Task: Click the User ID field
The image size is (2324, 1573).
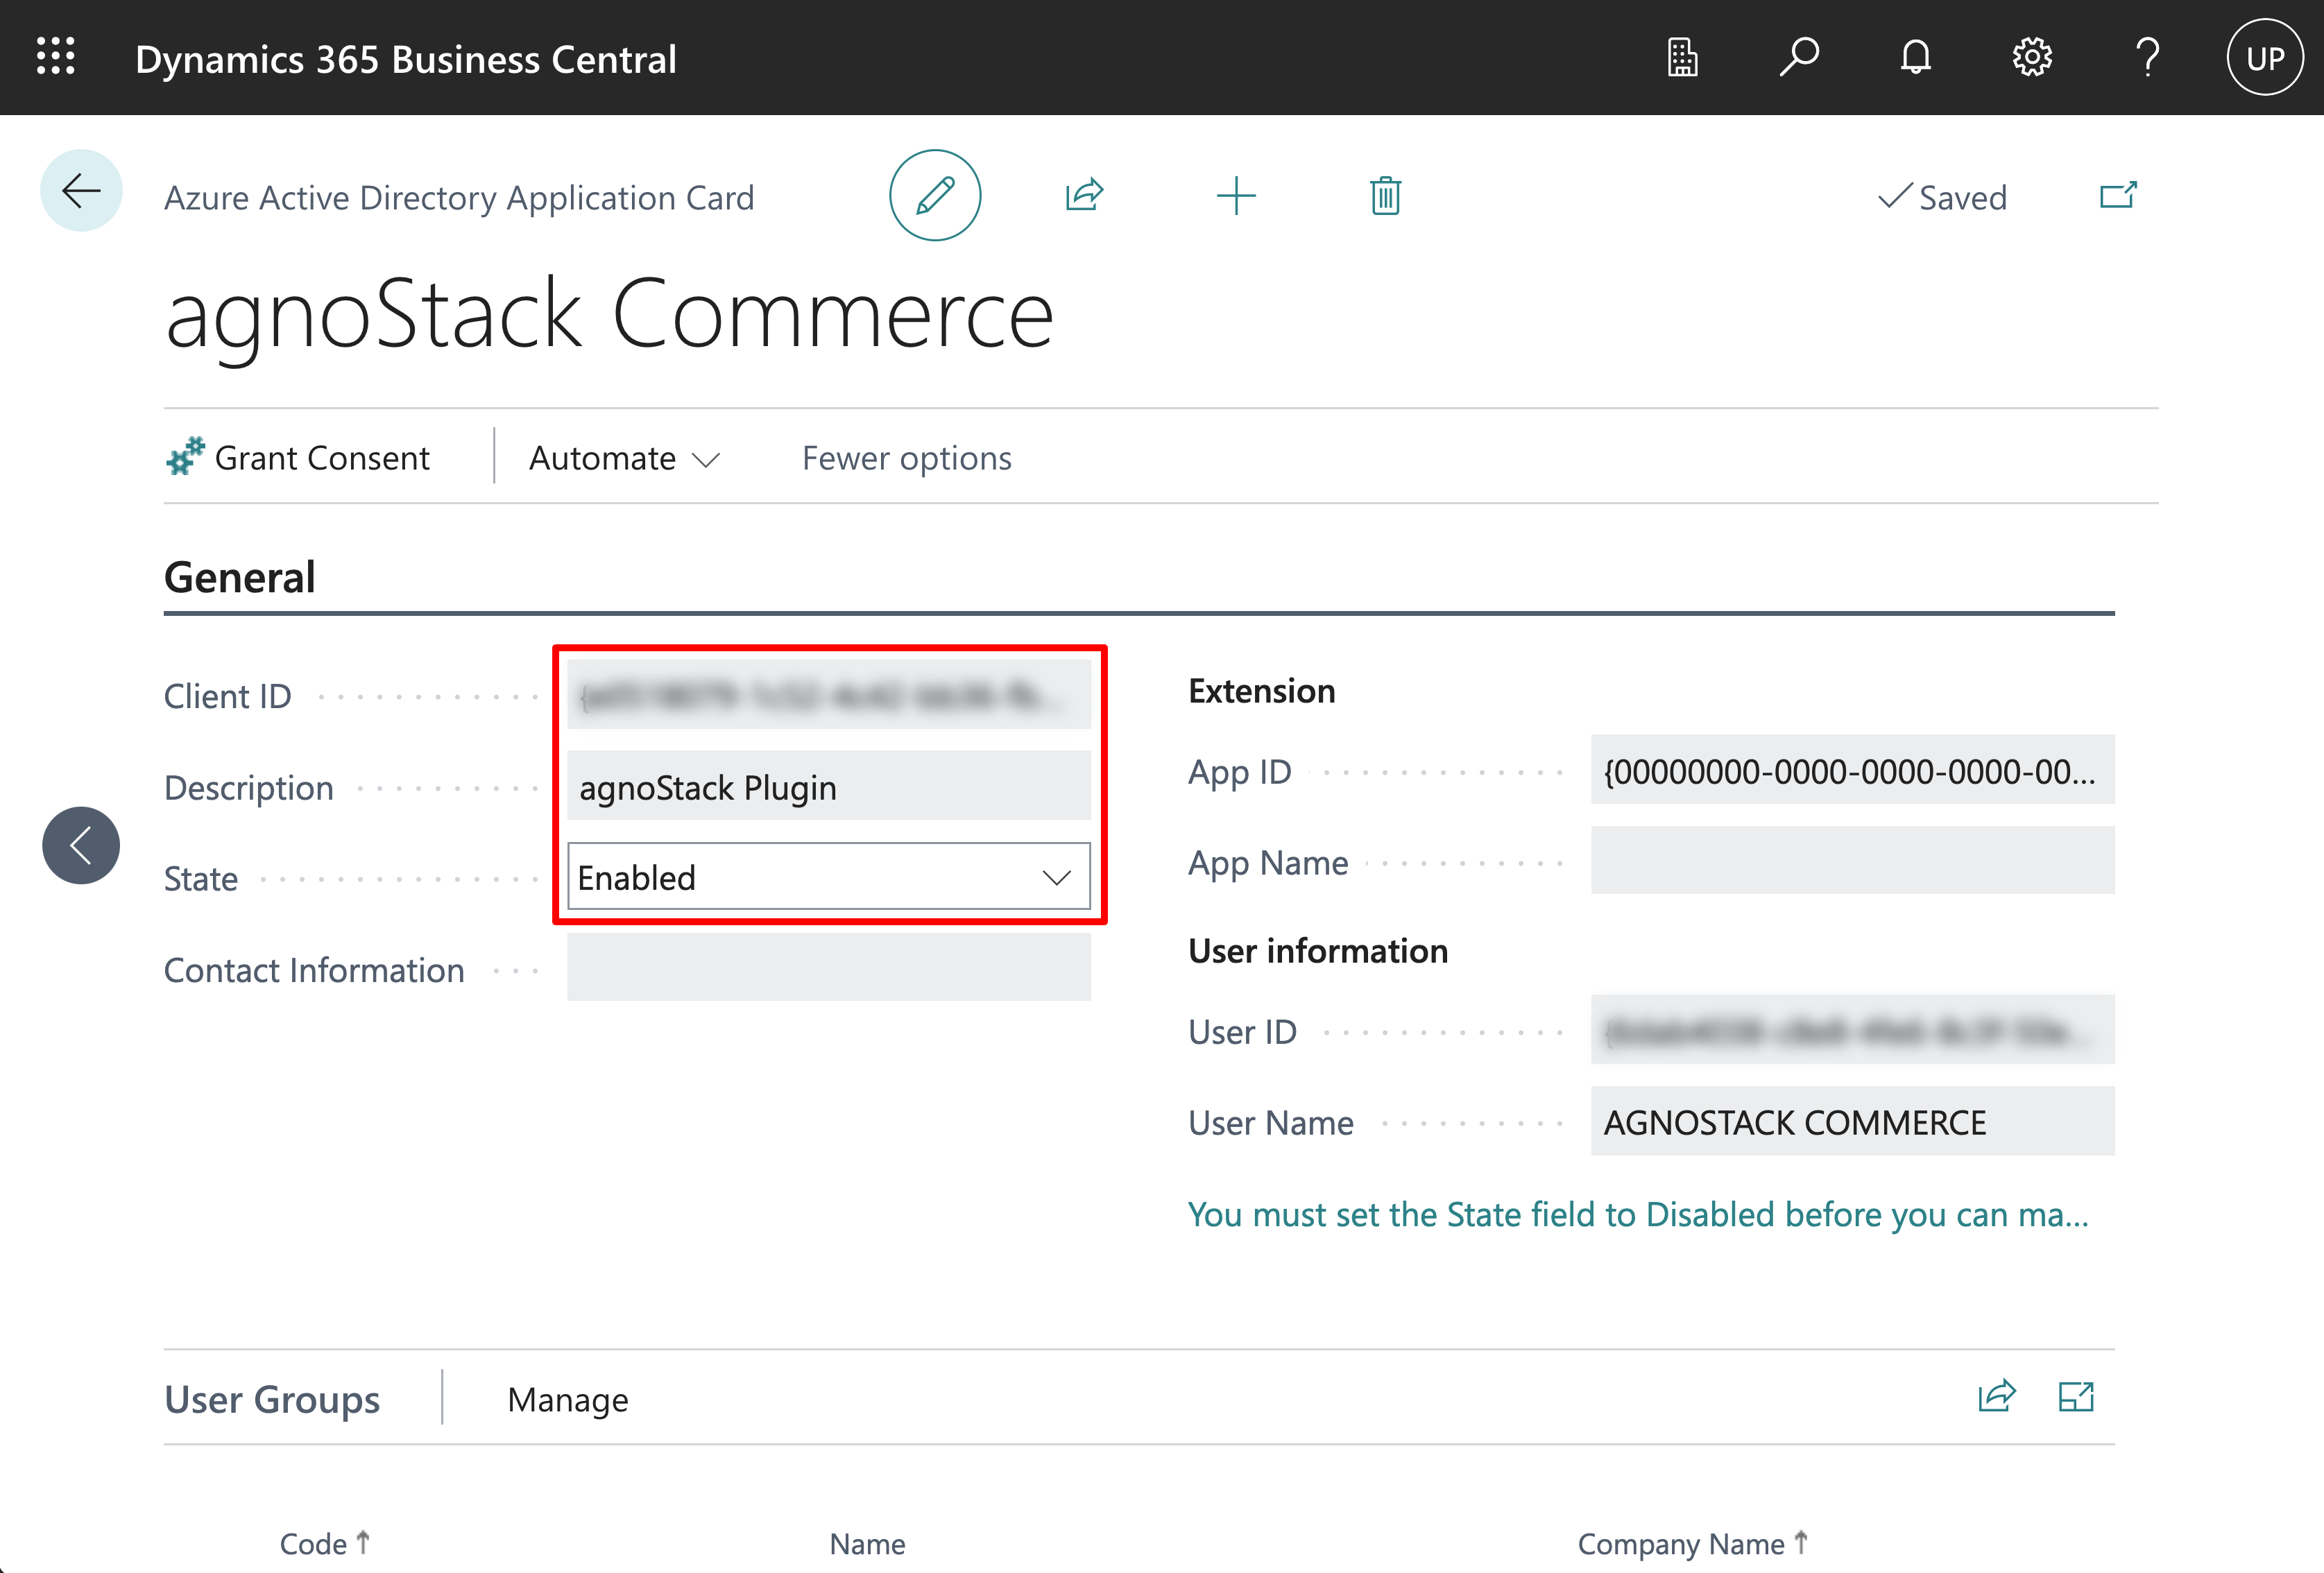Action: [1852, 1030]
